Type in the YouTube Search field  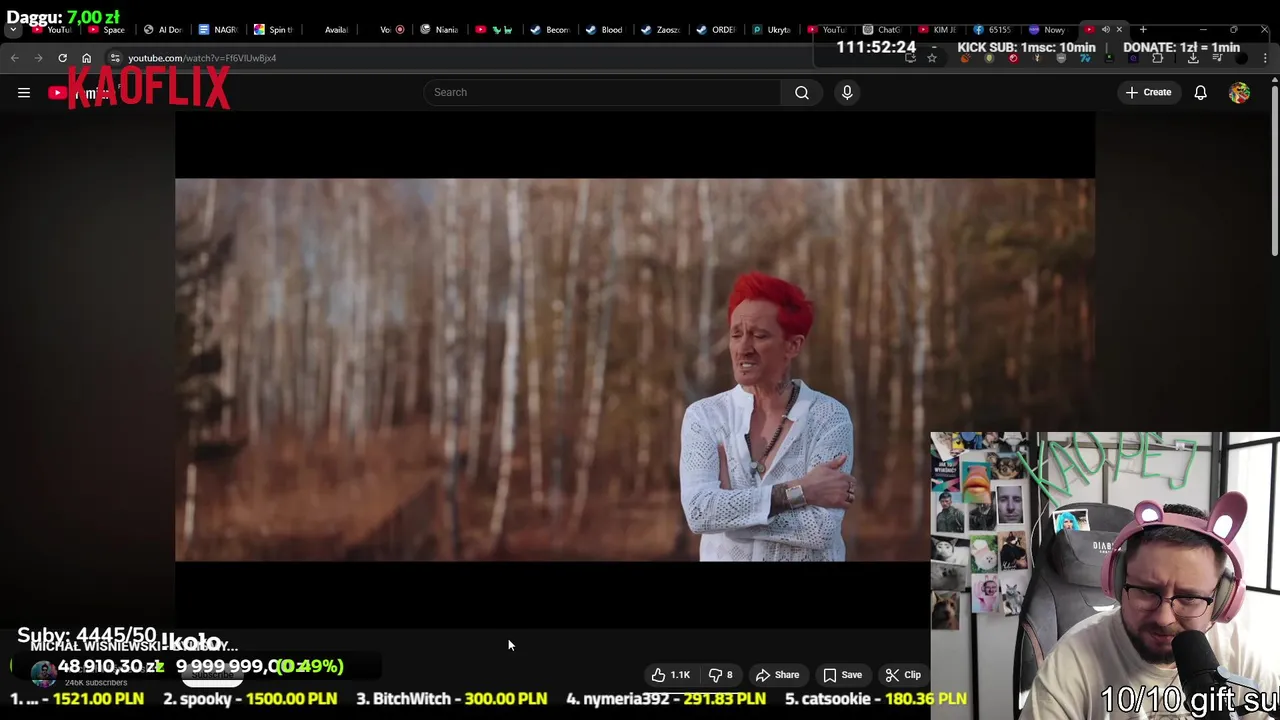point(602,92)
